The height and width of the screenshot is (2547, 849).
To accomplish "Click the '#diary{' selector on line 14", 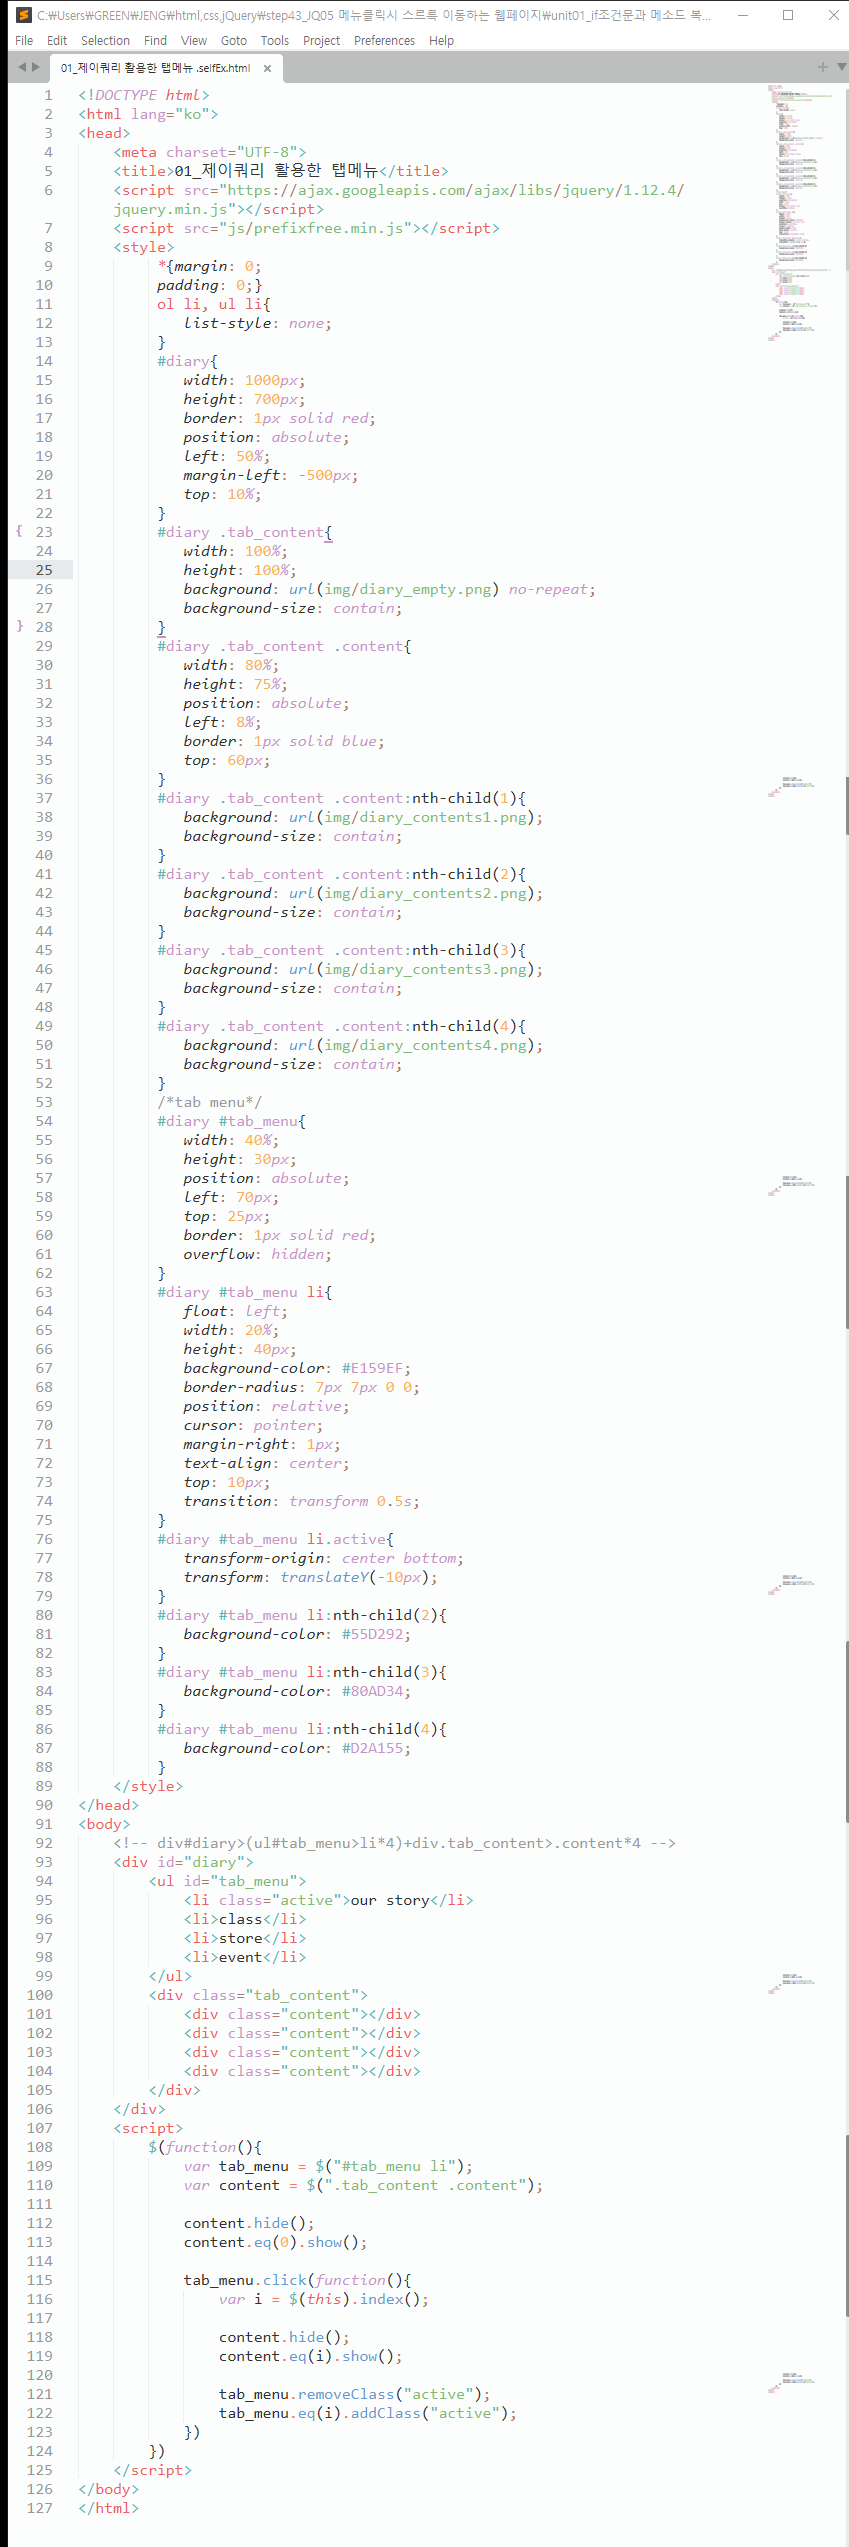I will (187, 361).
